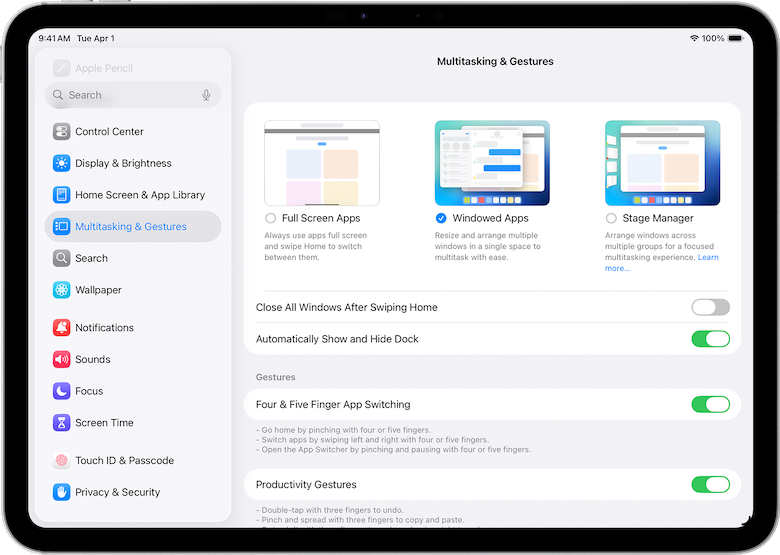This screenshot has width=780, height=555.
Task: Click the Wallpaper flower icon
Action: tap(62, 290)
